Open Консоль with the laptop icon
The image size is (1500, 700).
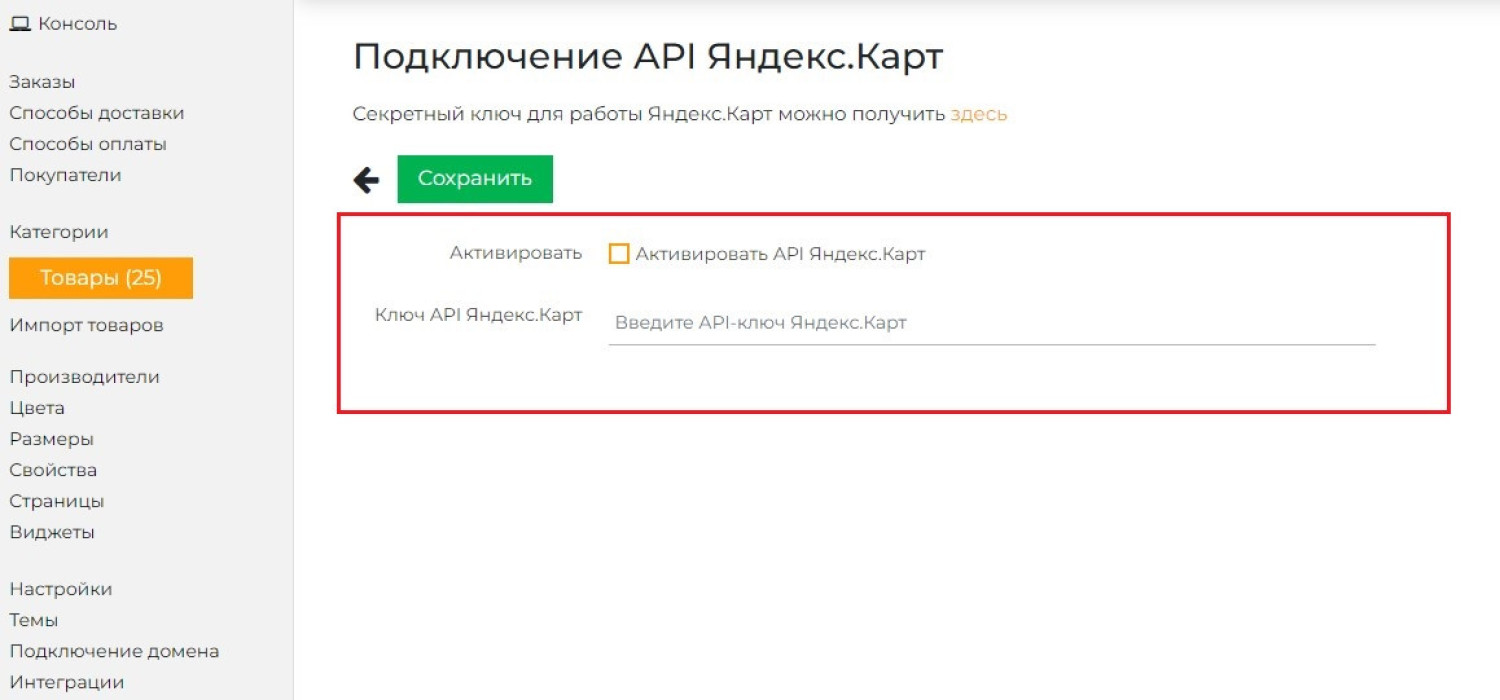[x=64, y=24]
